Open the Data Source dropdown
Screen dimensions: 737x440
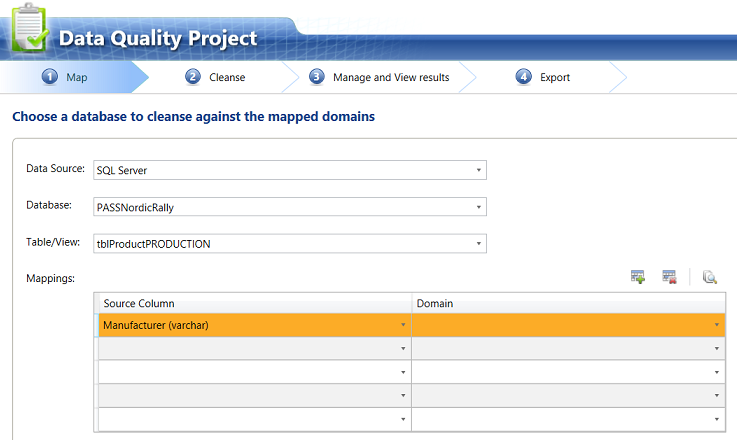[480, 170]
